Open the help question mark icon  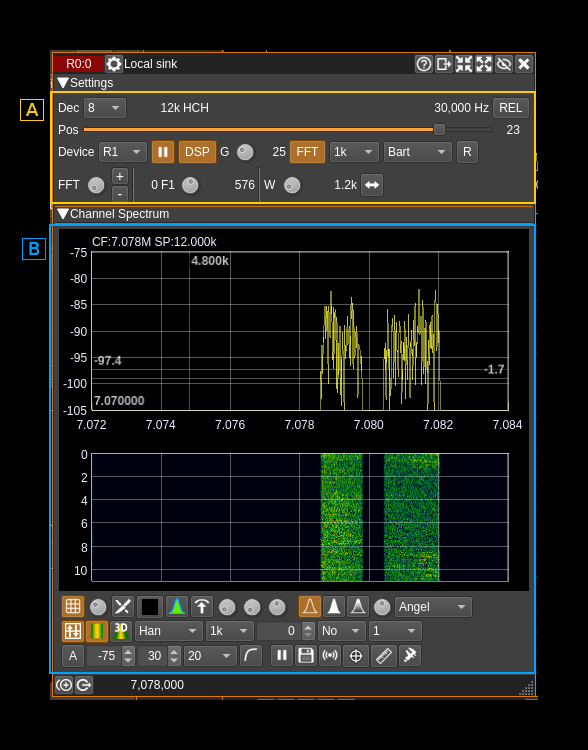pos(423,64)
